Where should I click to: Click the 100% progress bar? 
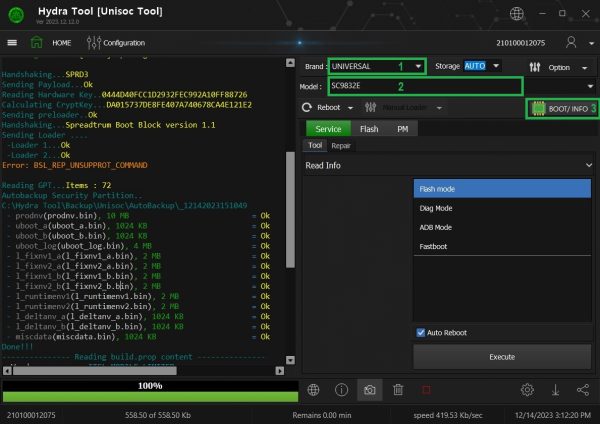click(150, 391)
